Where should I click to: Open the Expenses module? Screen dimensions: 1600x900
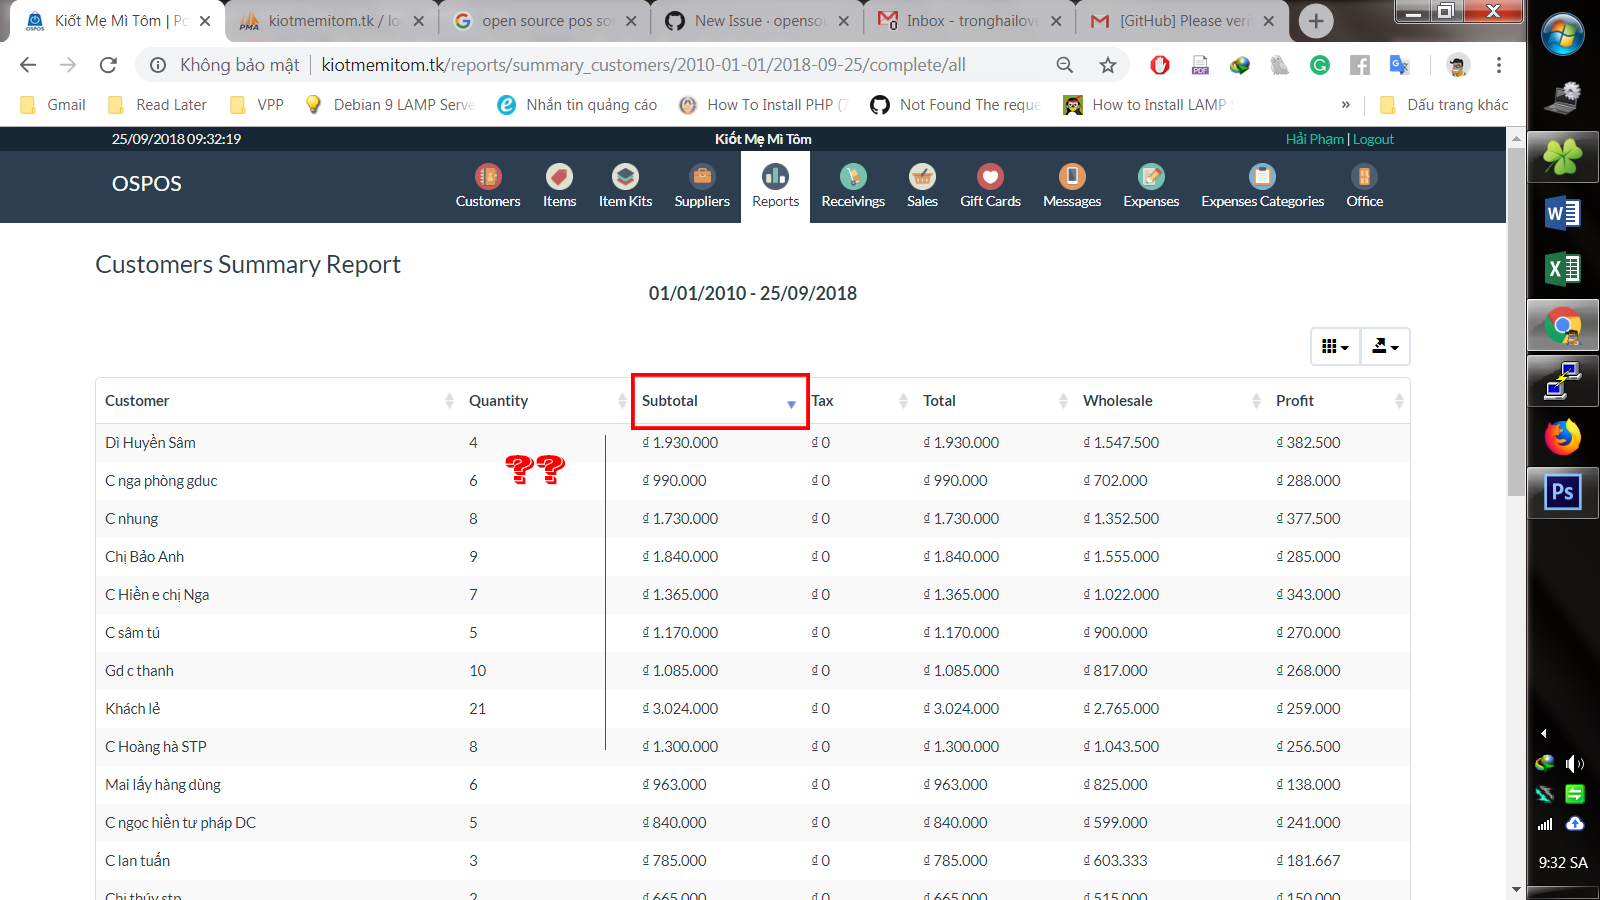click(1151, 187)
